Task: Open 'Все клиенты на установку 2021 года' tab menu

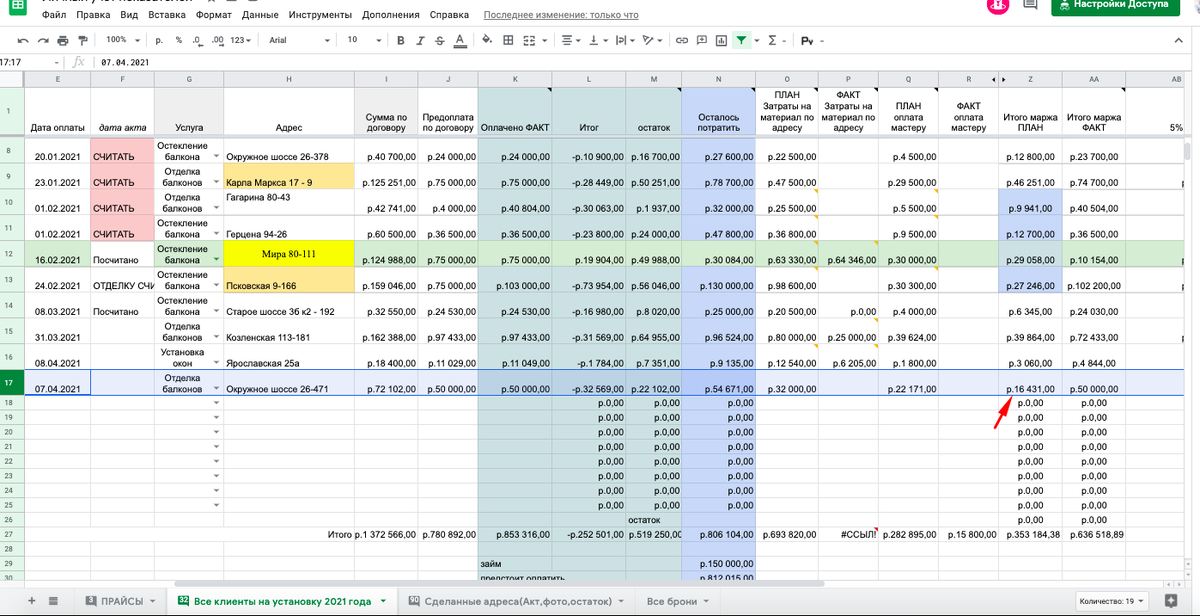Action: click(385, 601)
